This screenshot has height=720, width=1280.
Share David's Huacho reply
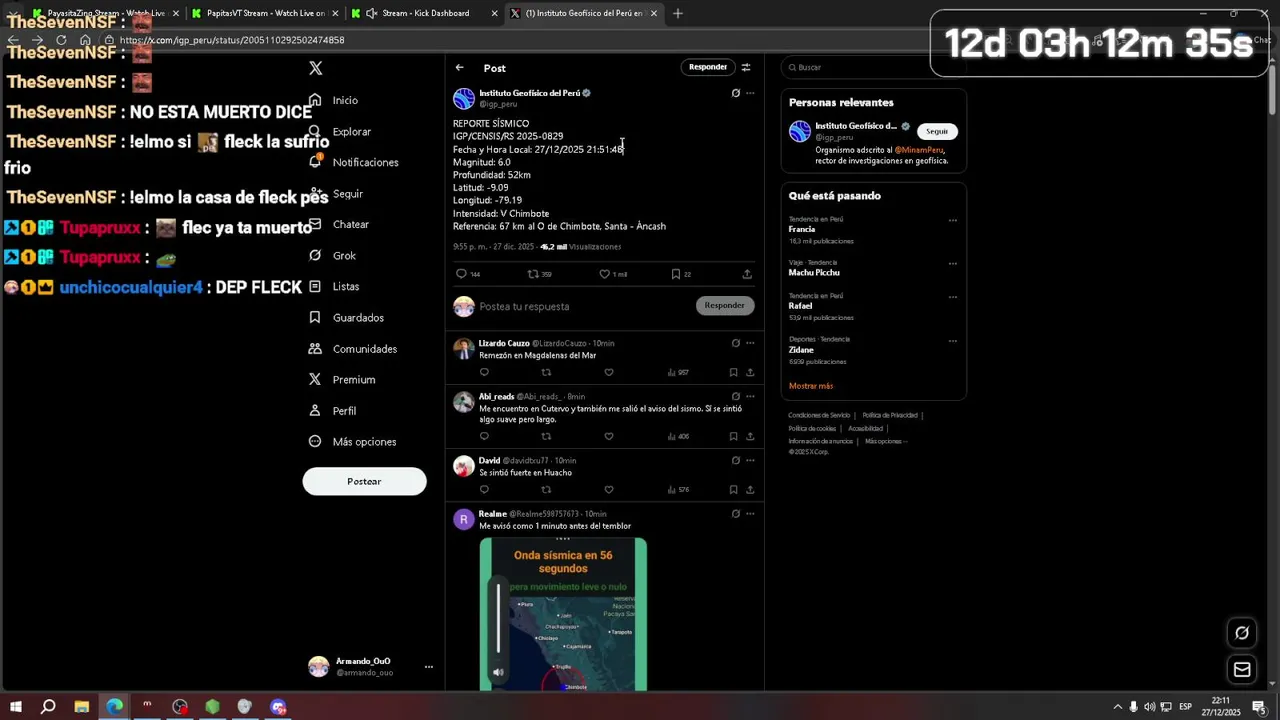750,489
